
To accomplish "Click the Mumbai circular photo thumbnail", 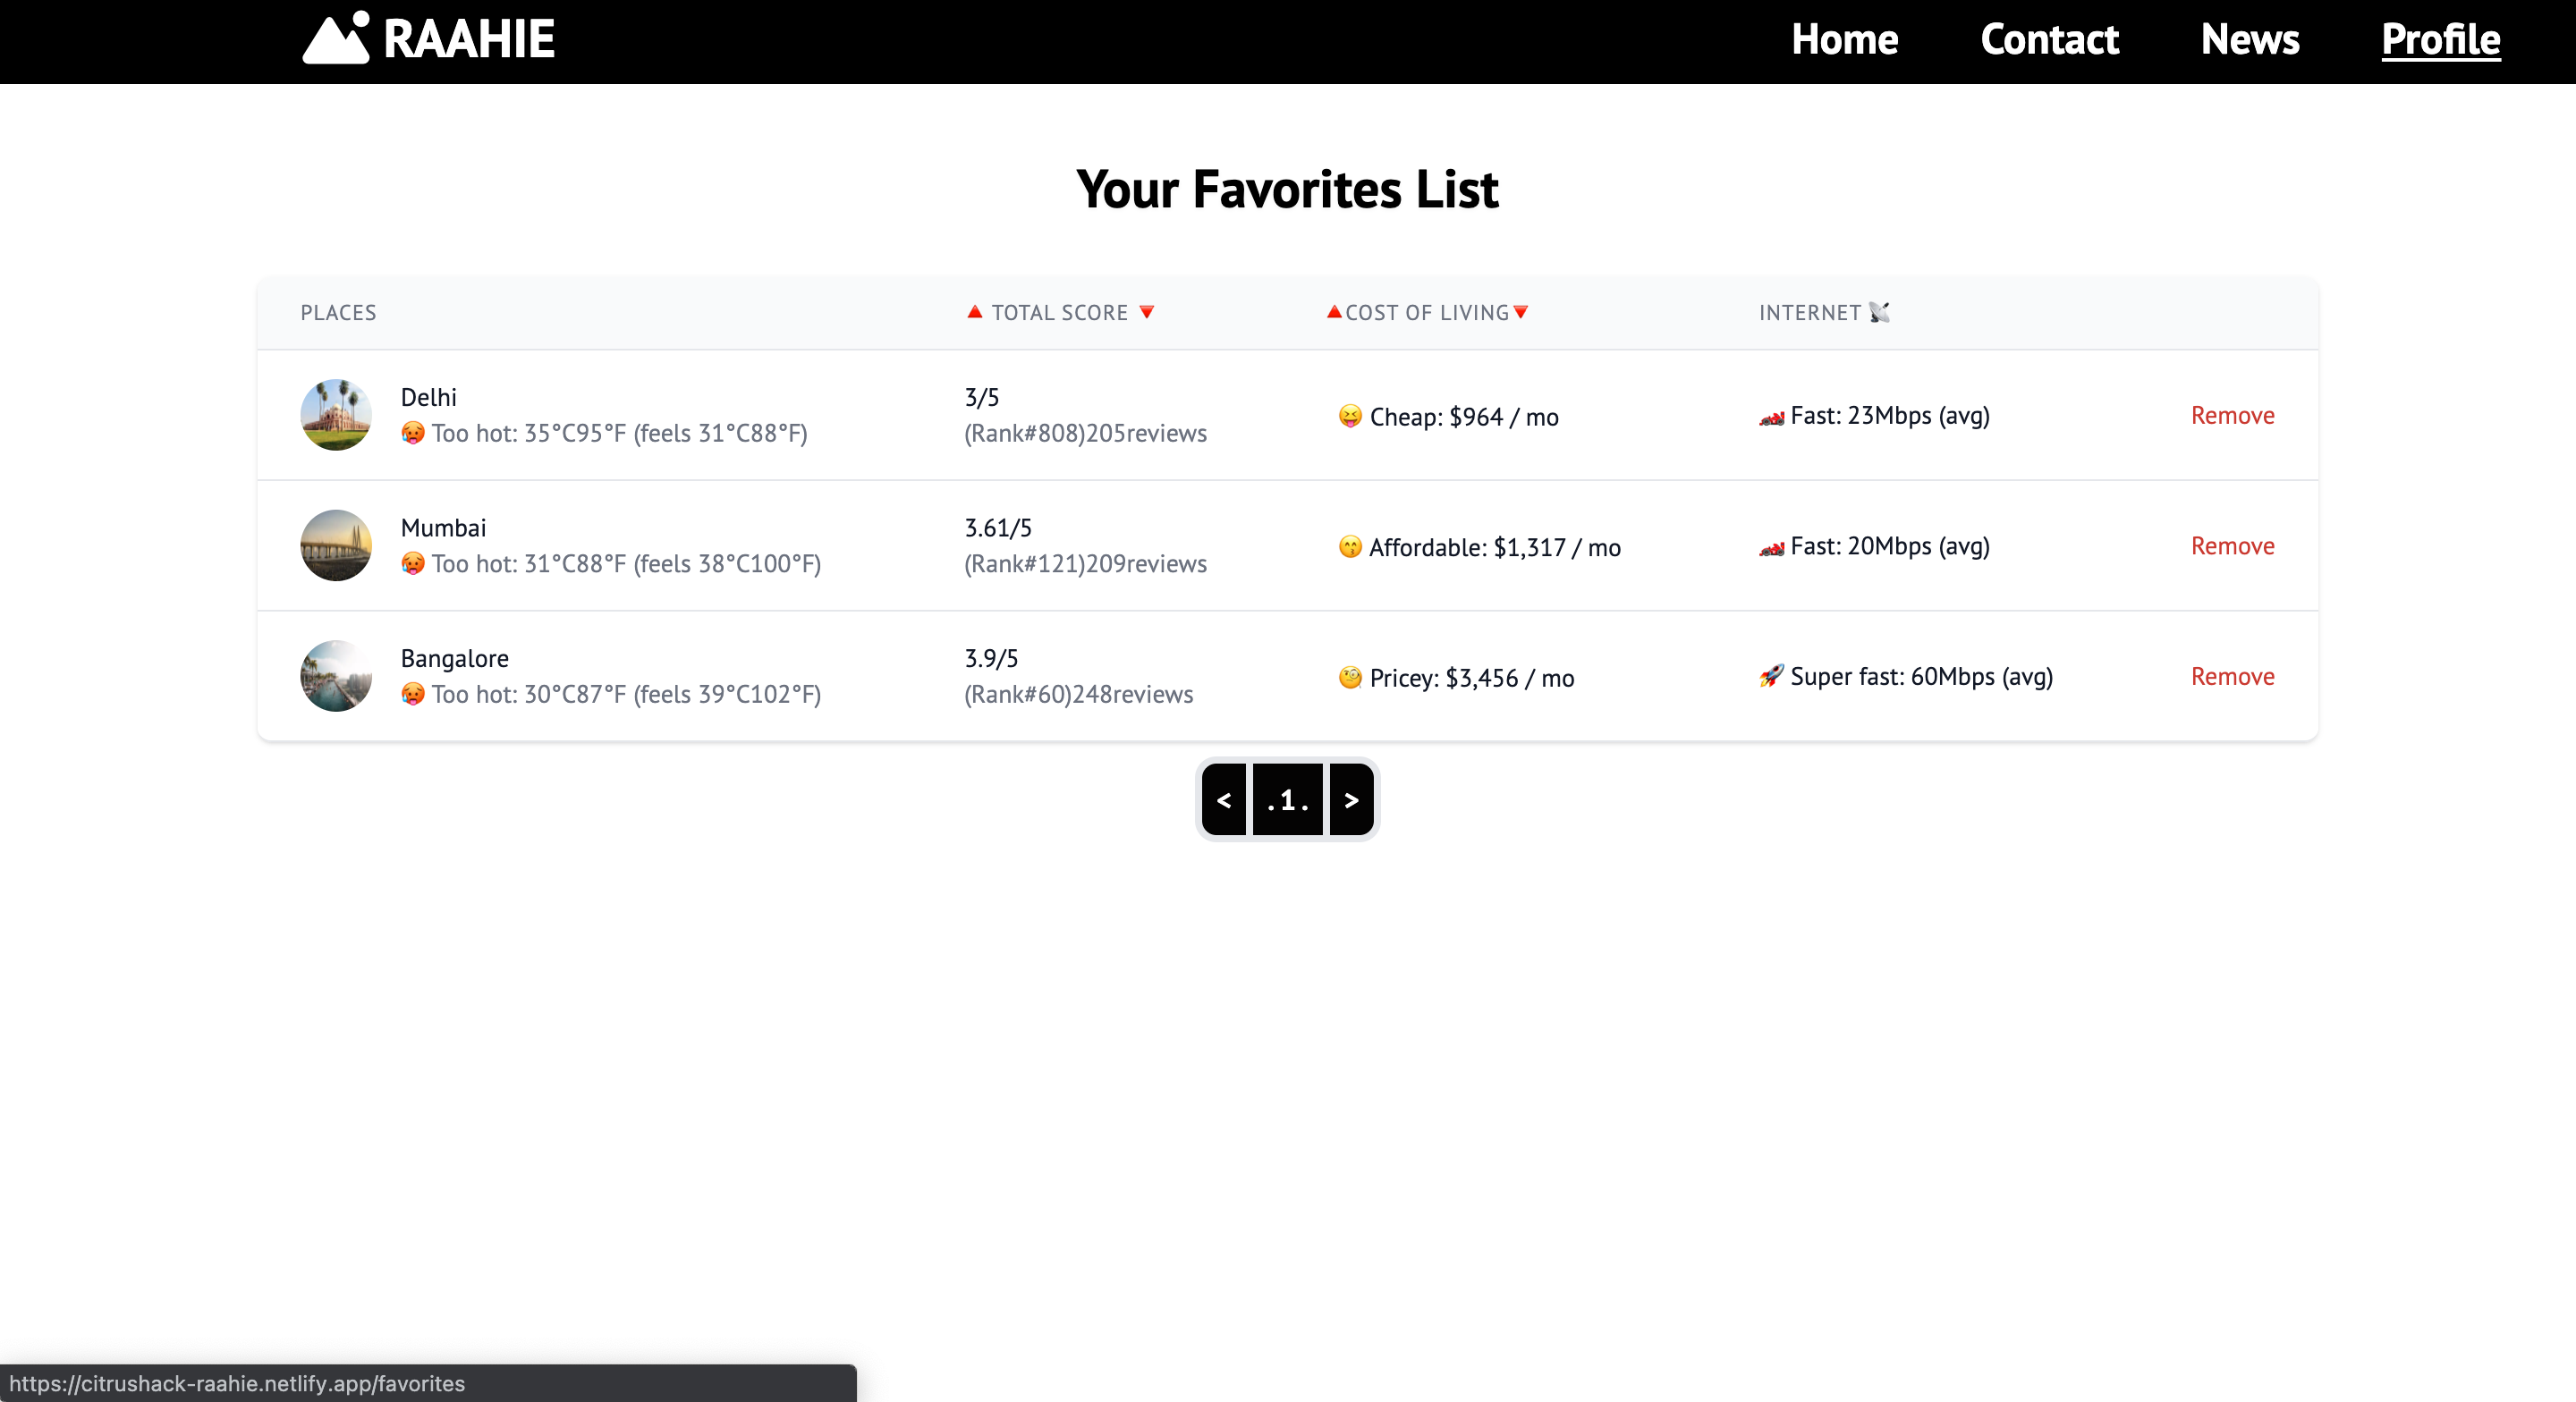I will 336,545.
